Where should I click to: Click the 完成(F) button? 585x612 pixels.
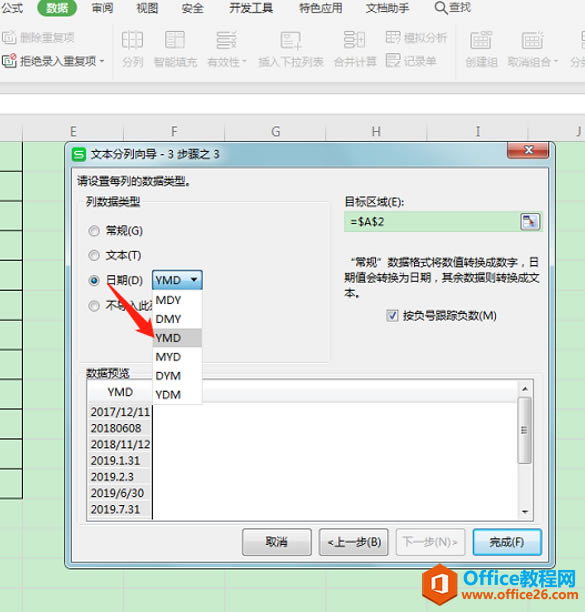coord(507,542)
